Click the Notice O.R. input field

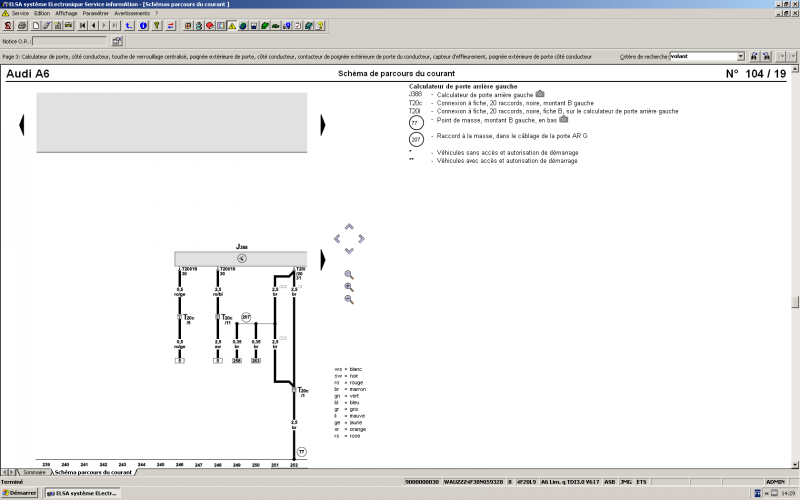tap(70, 41)
